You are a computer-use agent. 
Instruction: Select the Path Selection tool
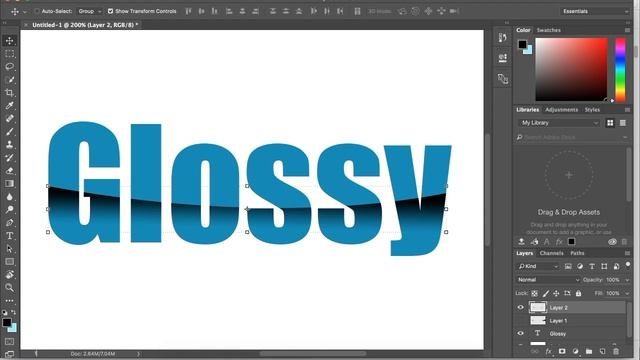[x=9, y=249]
